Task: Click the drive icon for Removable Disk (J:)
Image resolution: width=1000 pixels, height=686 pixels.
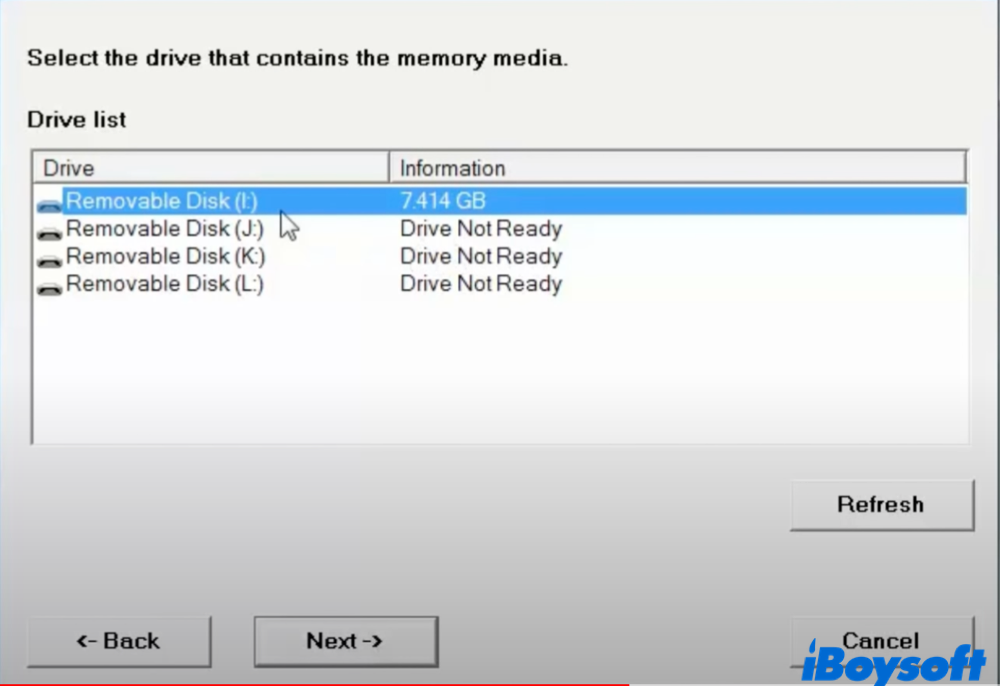Action: pos(49,232)
